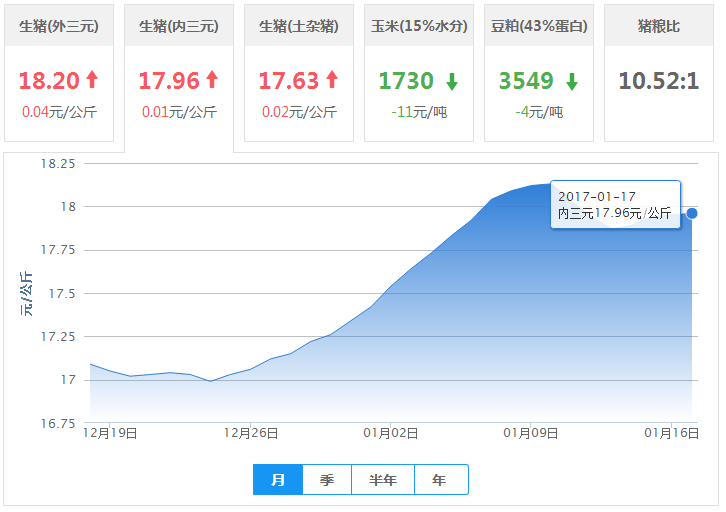Click red up arrow beside 17.63
The height and width of the screenshot is (512, 726).
332,80
